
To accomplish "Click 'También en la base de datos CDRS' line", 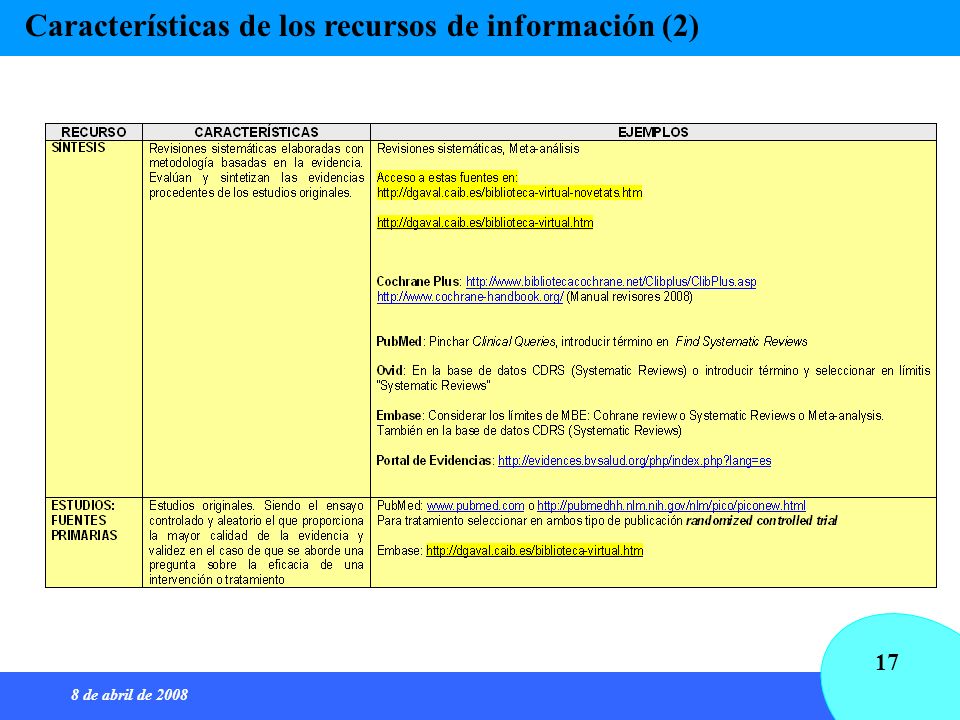I will click(x=529, y=430).
